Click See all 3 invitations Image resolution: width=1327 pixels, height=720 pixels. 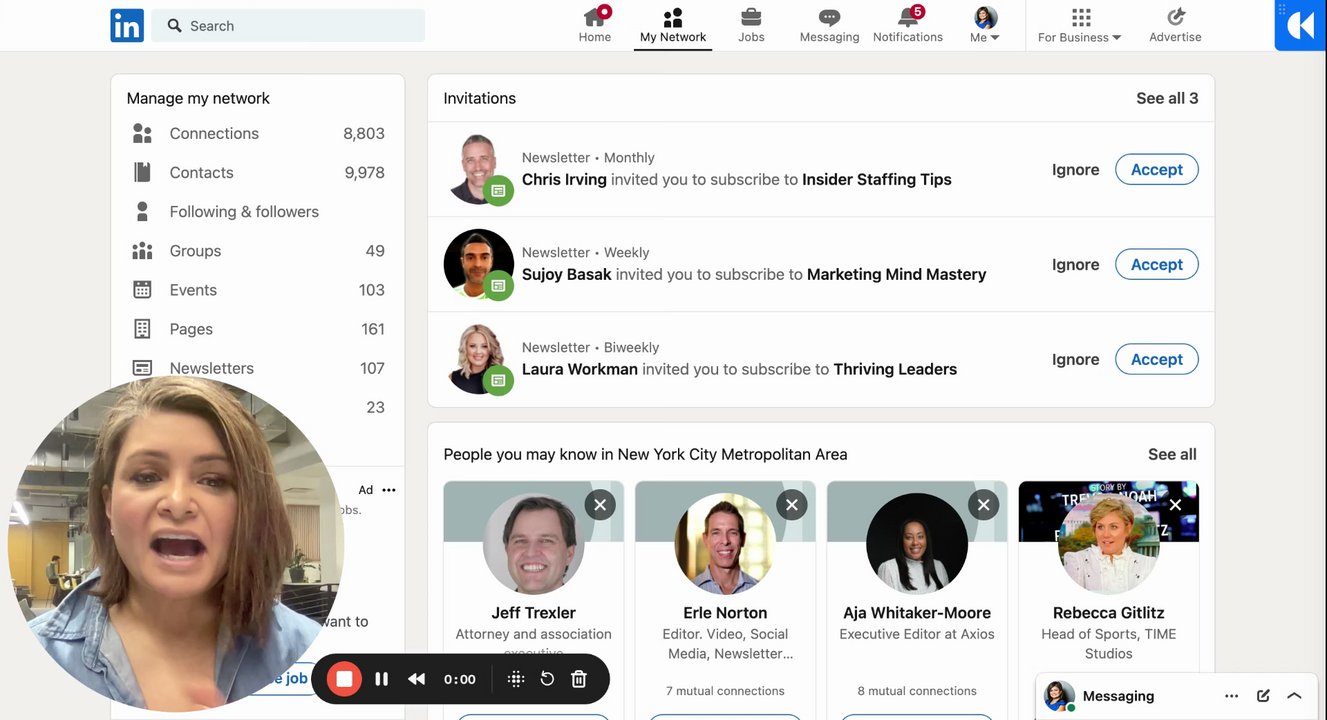click(1167, 98)
